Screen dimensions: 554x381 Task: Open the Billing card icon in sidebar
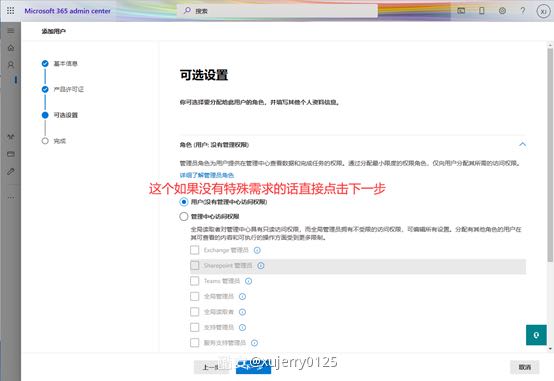click(11, 154)
